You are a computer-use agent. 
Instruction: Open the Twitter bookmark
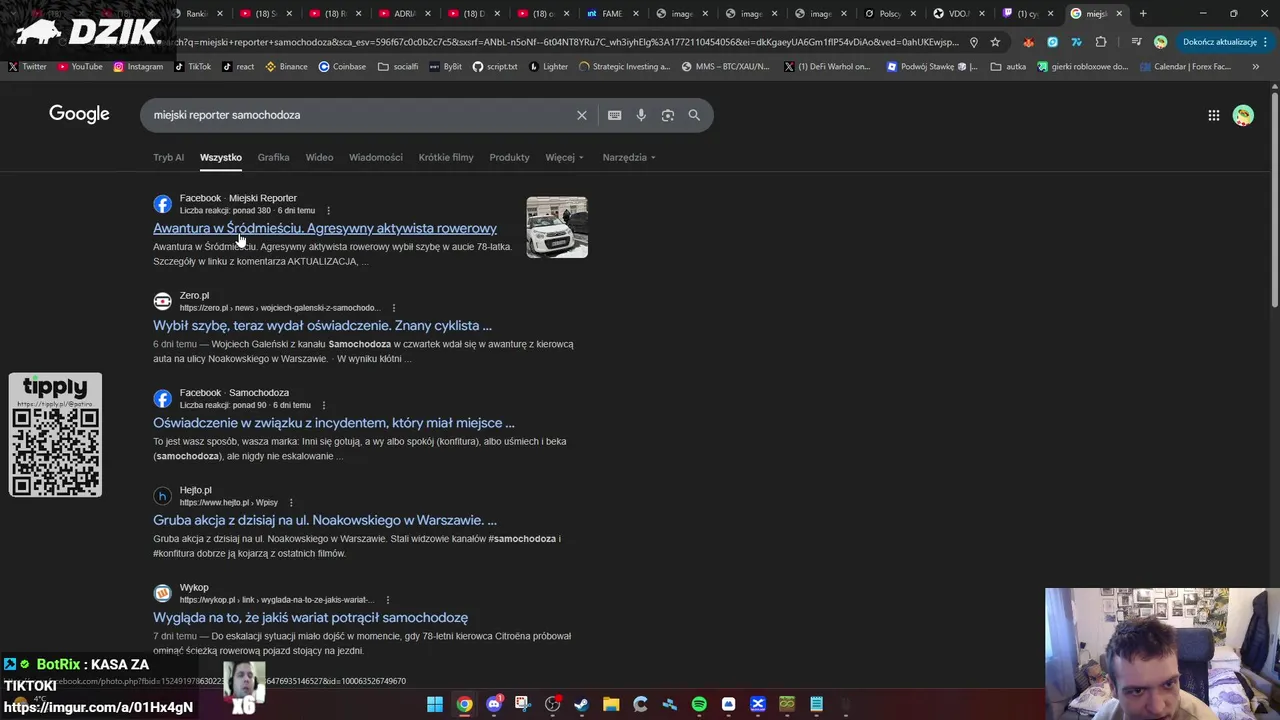coord(28,67)
